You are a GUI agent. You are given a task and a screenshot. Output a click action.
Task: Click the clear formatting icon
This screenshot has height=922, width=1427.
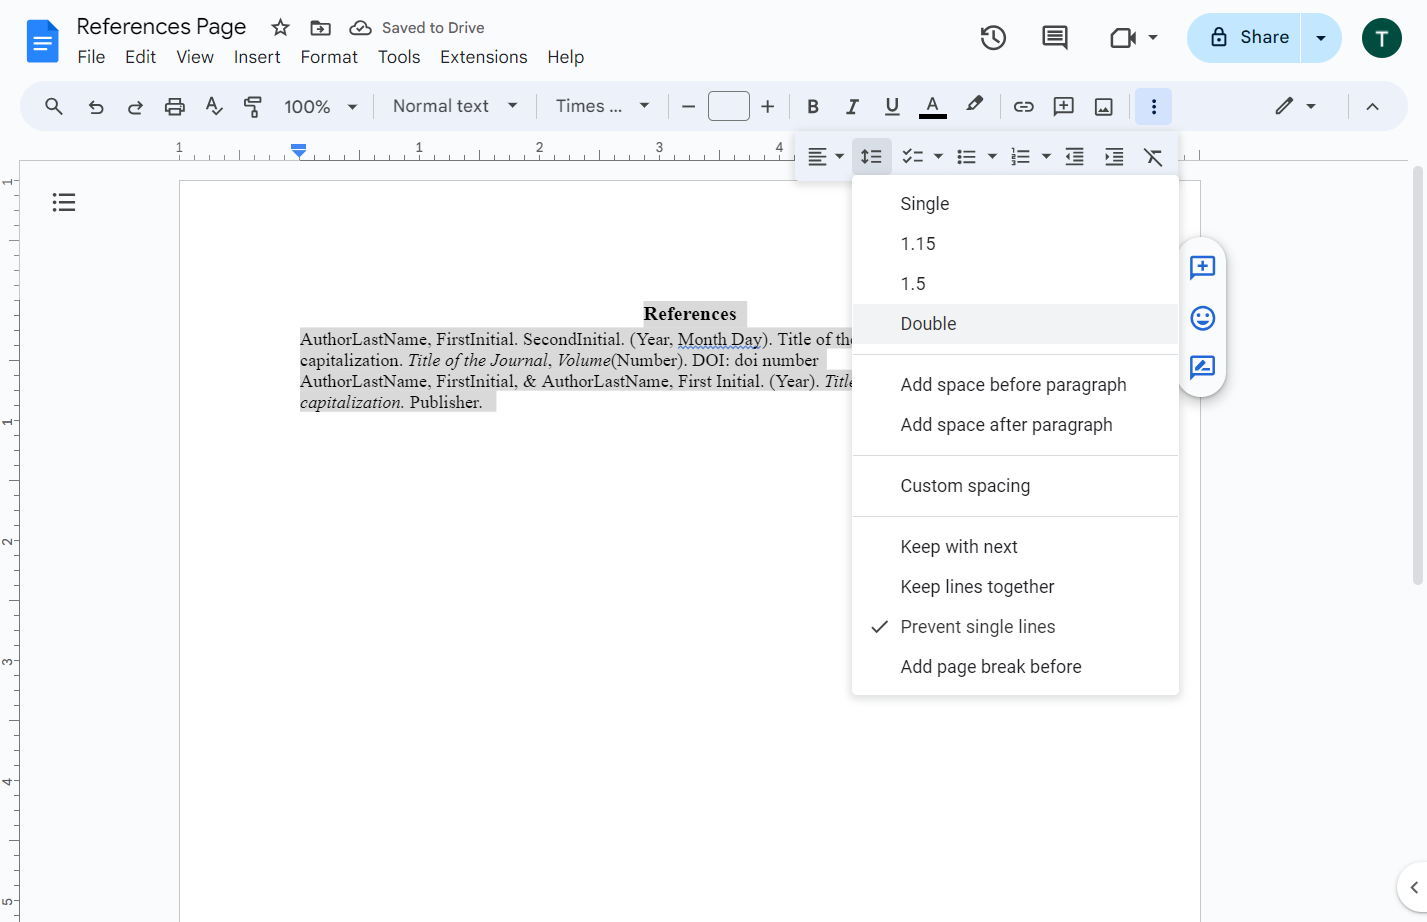coord(1153,157)
